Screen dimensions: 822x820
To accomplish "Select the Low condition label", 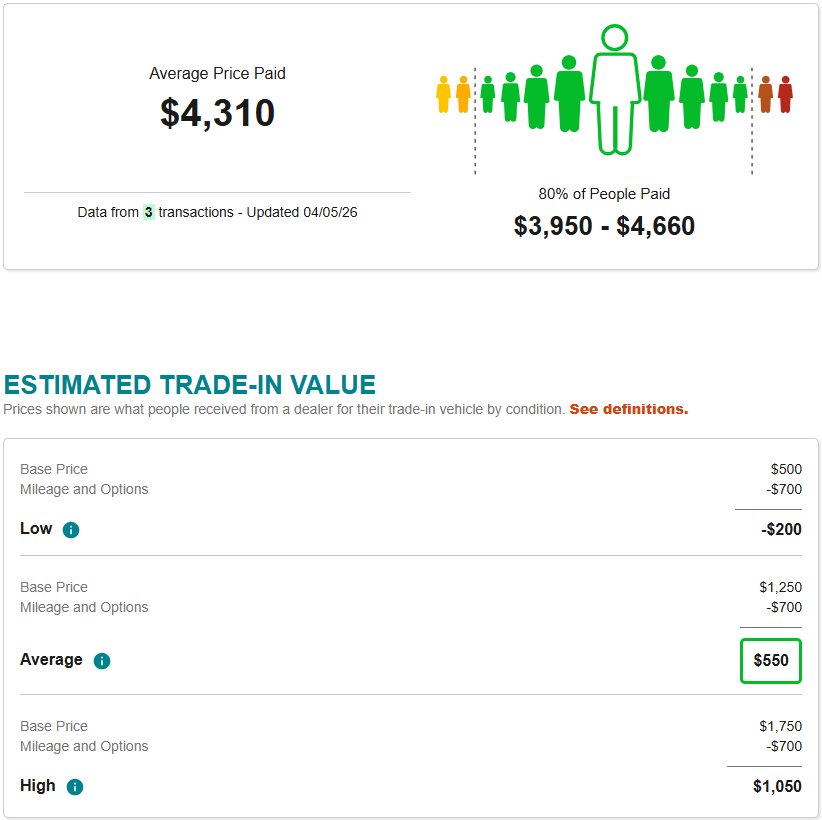I will pyautogui.click(x=36, y=528).
